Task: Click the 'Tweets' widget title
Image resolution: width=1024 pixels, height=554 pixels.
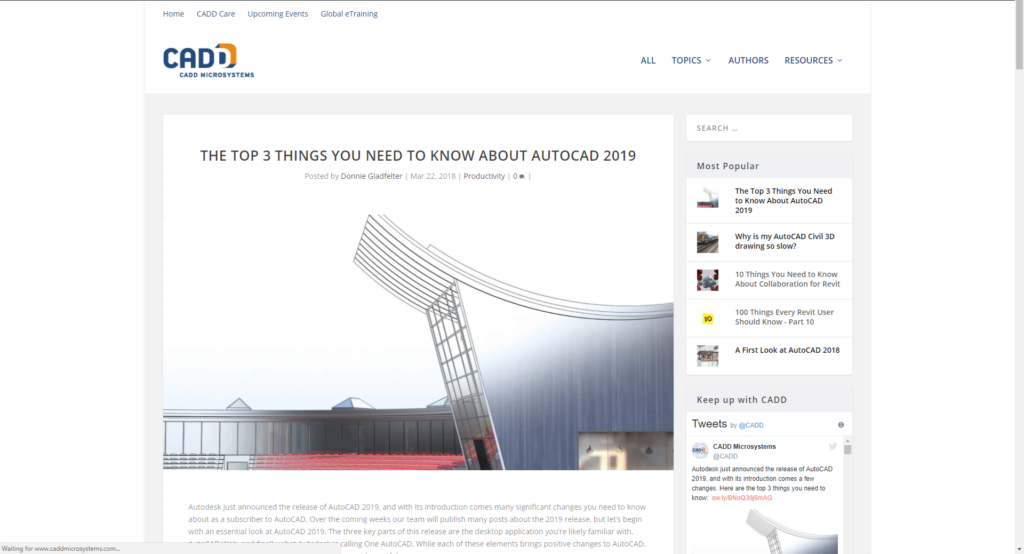Action: (x=709, y=424)
